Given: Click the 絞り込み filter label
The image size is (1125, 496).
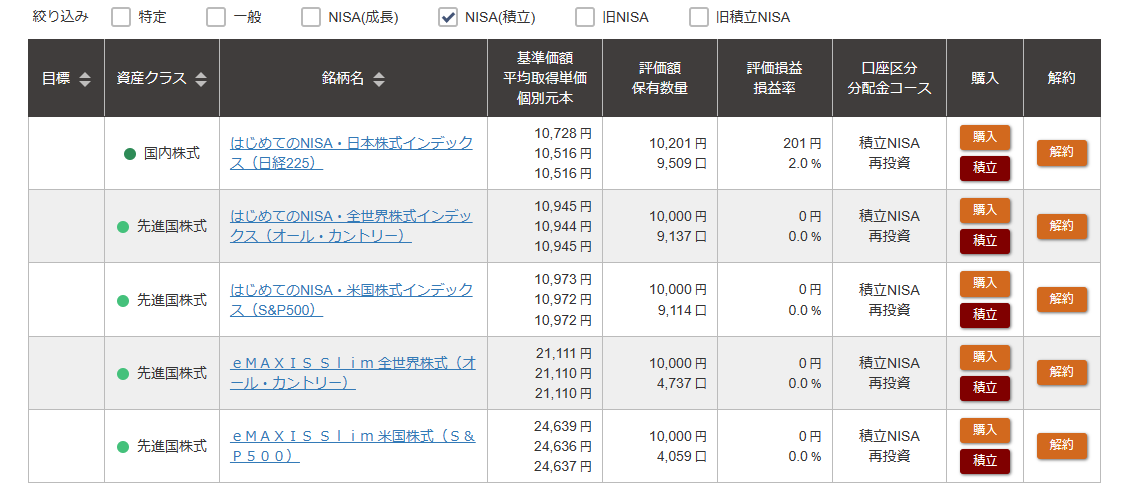Looking at the screenshot, I should [x=61, y=17].
